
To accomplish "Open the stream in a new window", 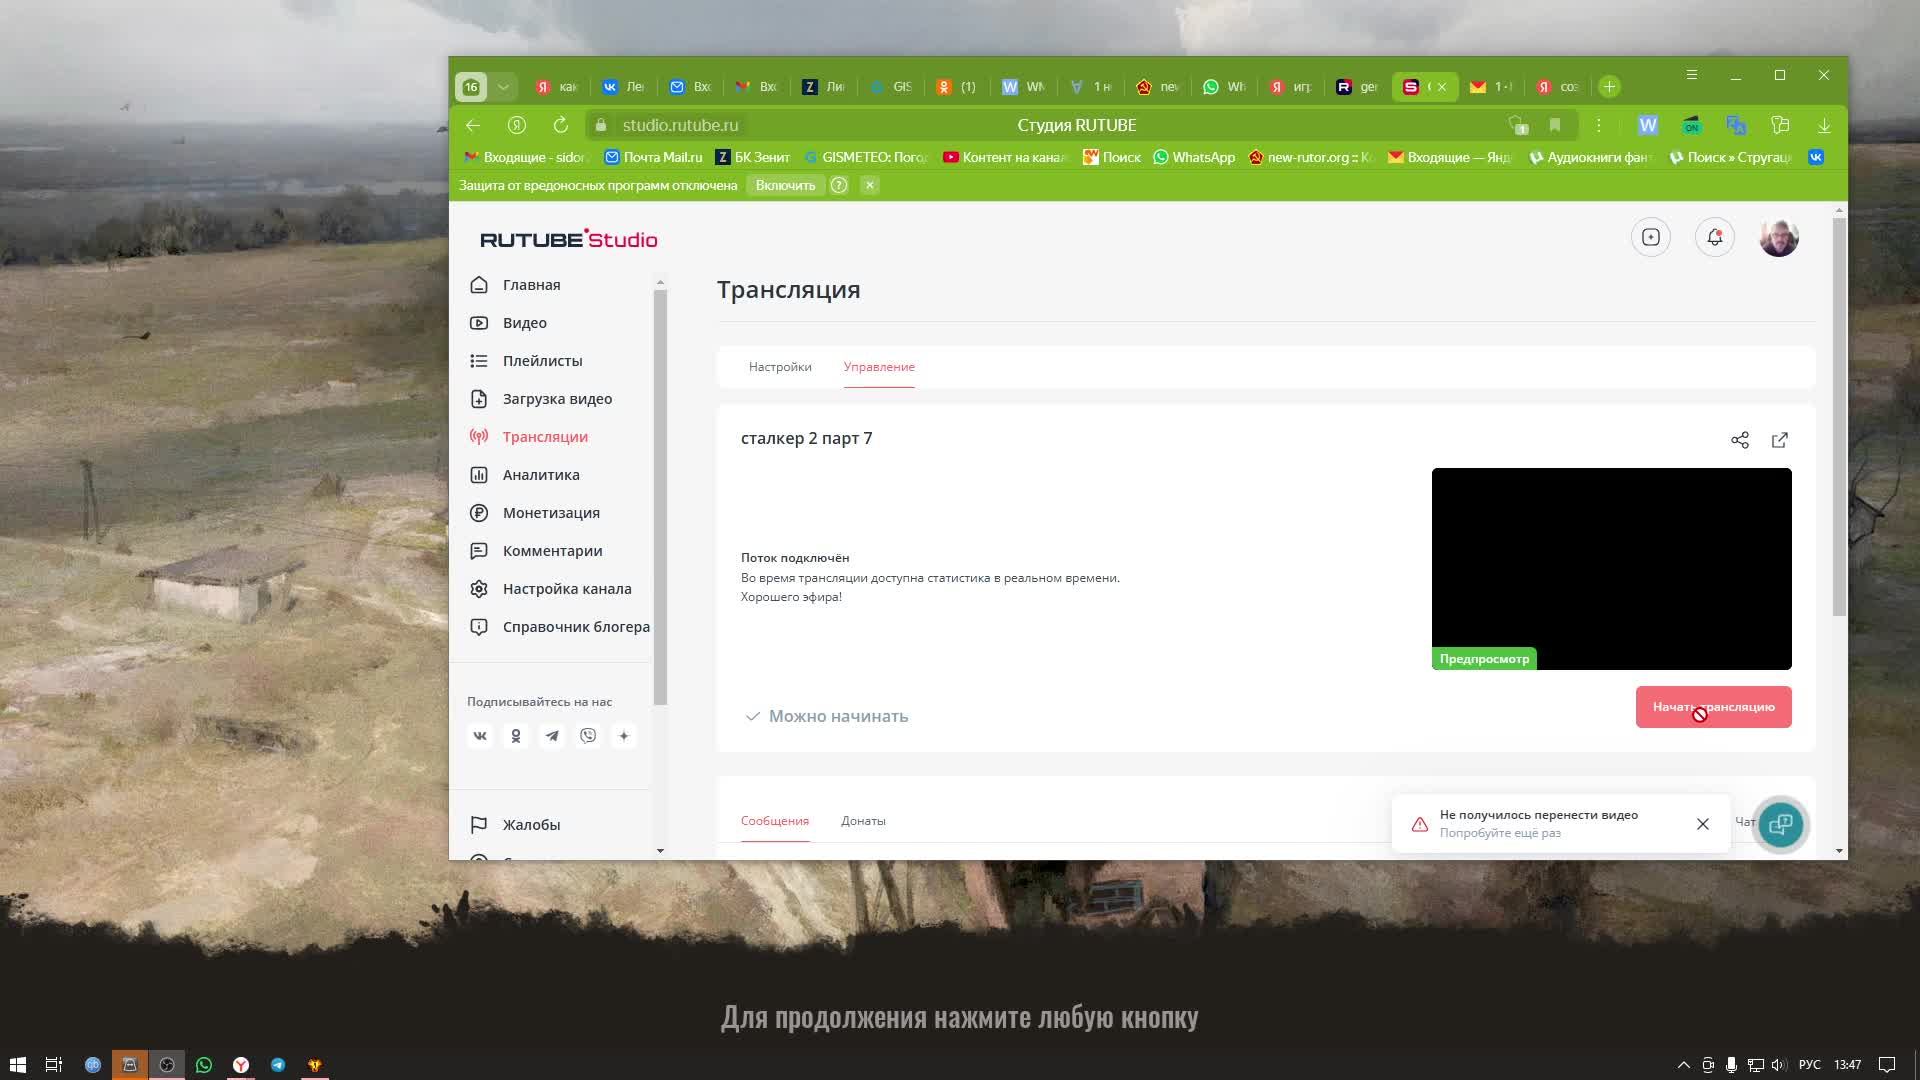I will [1780, 440].
